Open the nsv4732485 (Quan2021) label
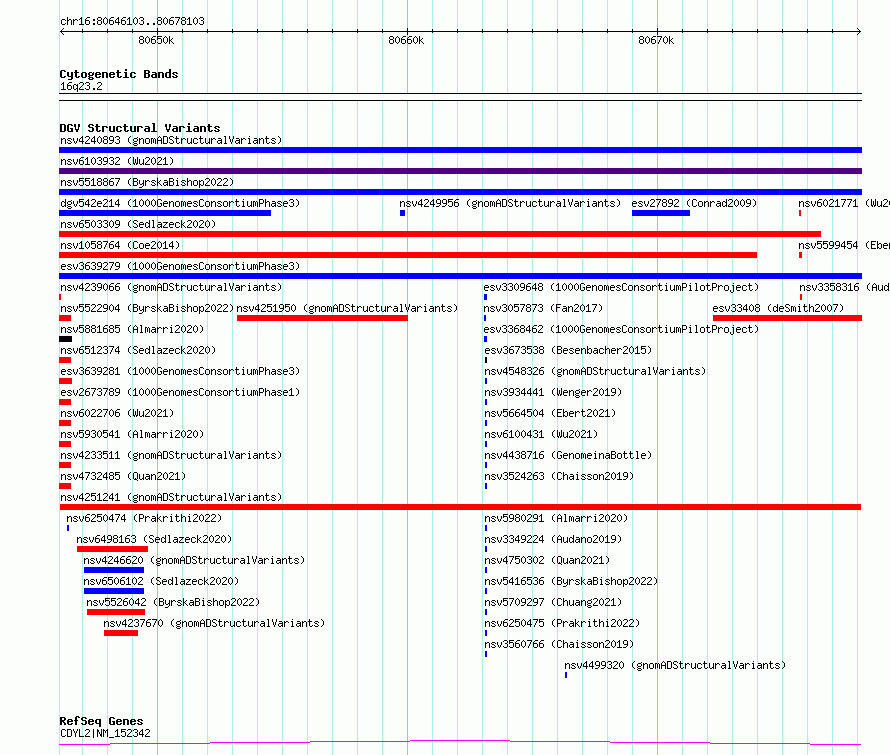Image resolution: width=890 pixels, height=755 pixels. (x=123, y=476)
